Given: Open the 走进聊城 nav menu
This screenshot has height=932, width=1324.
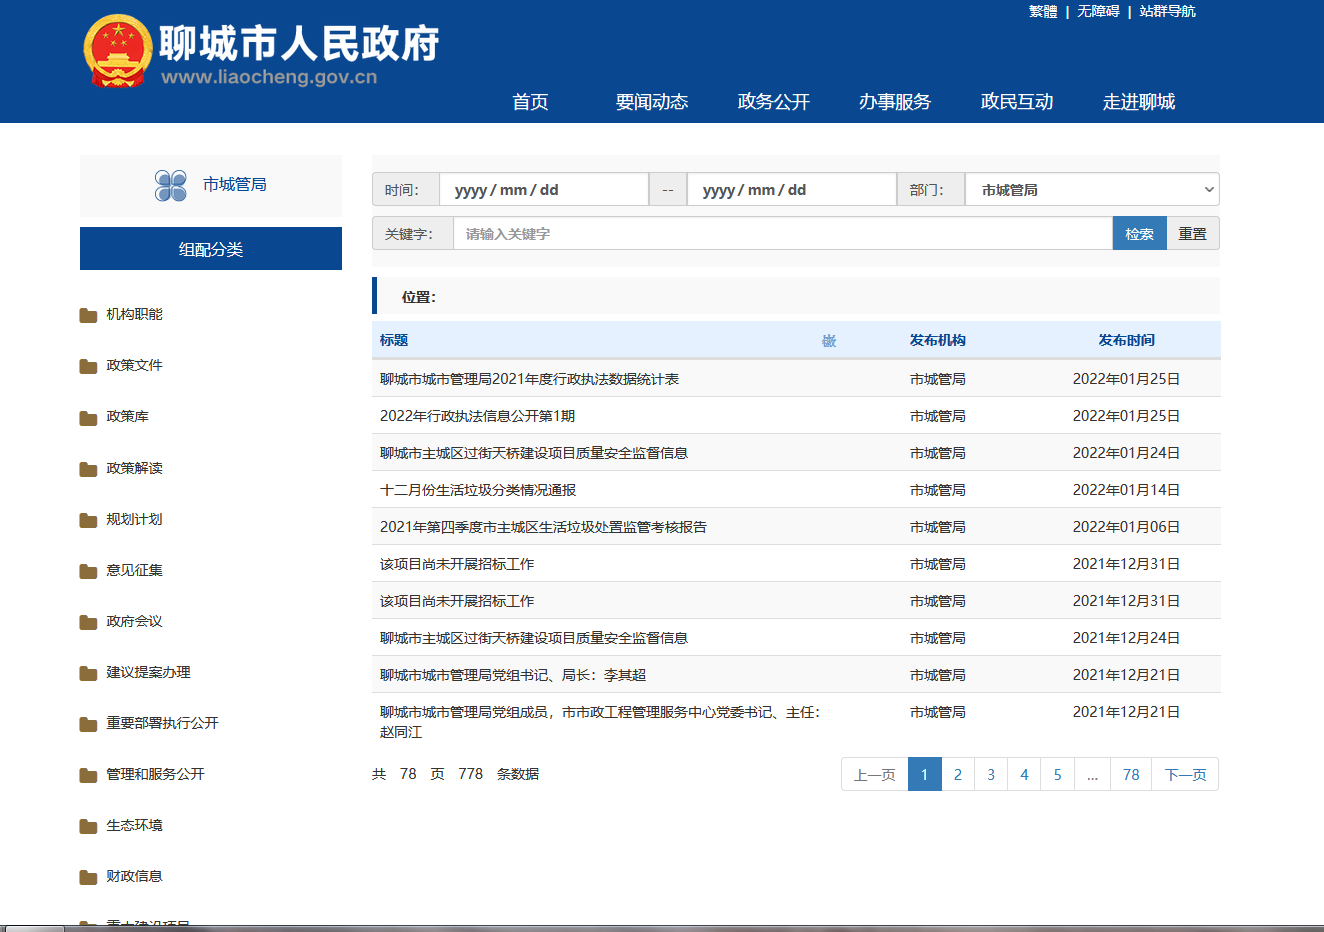Looking at the screenshot, I should [1139, 102].
